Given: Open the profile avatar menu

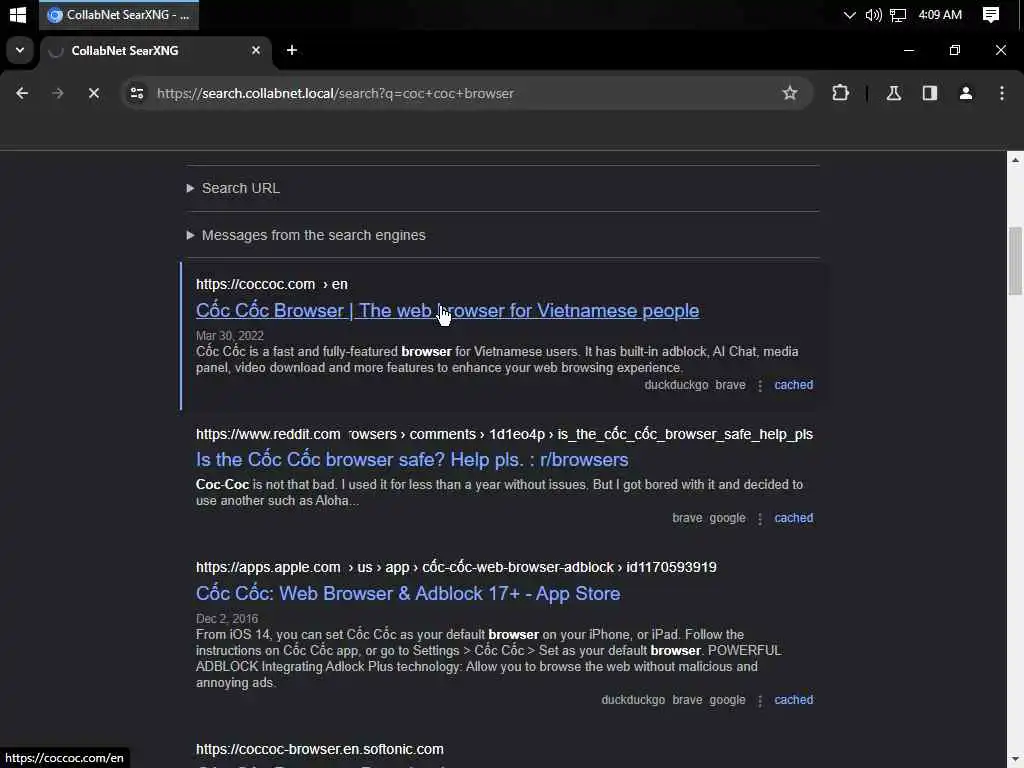Looking at the screenshot, I should pyautogui.click(x=965, y=93).
